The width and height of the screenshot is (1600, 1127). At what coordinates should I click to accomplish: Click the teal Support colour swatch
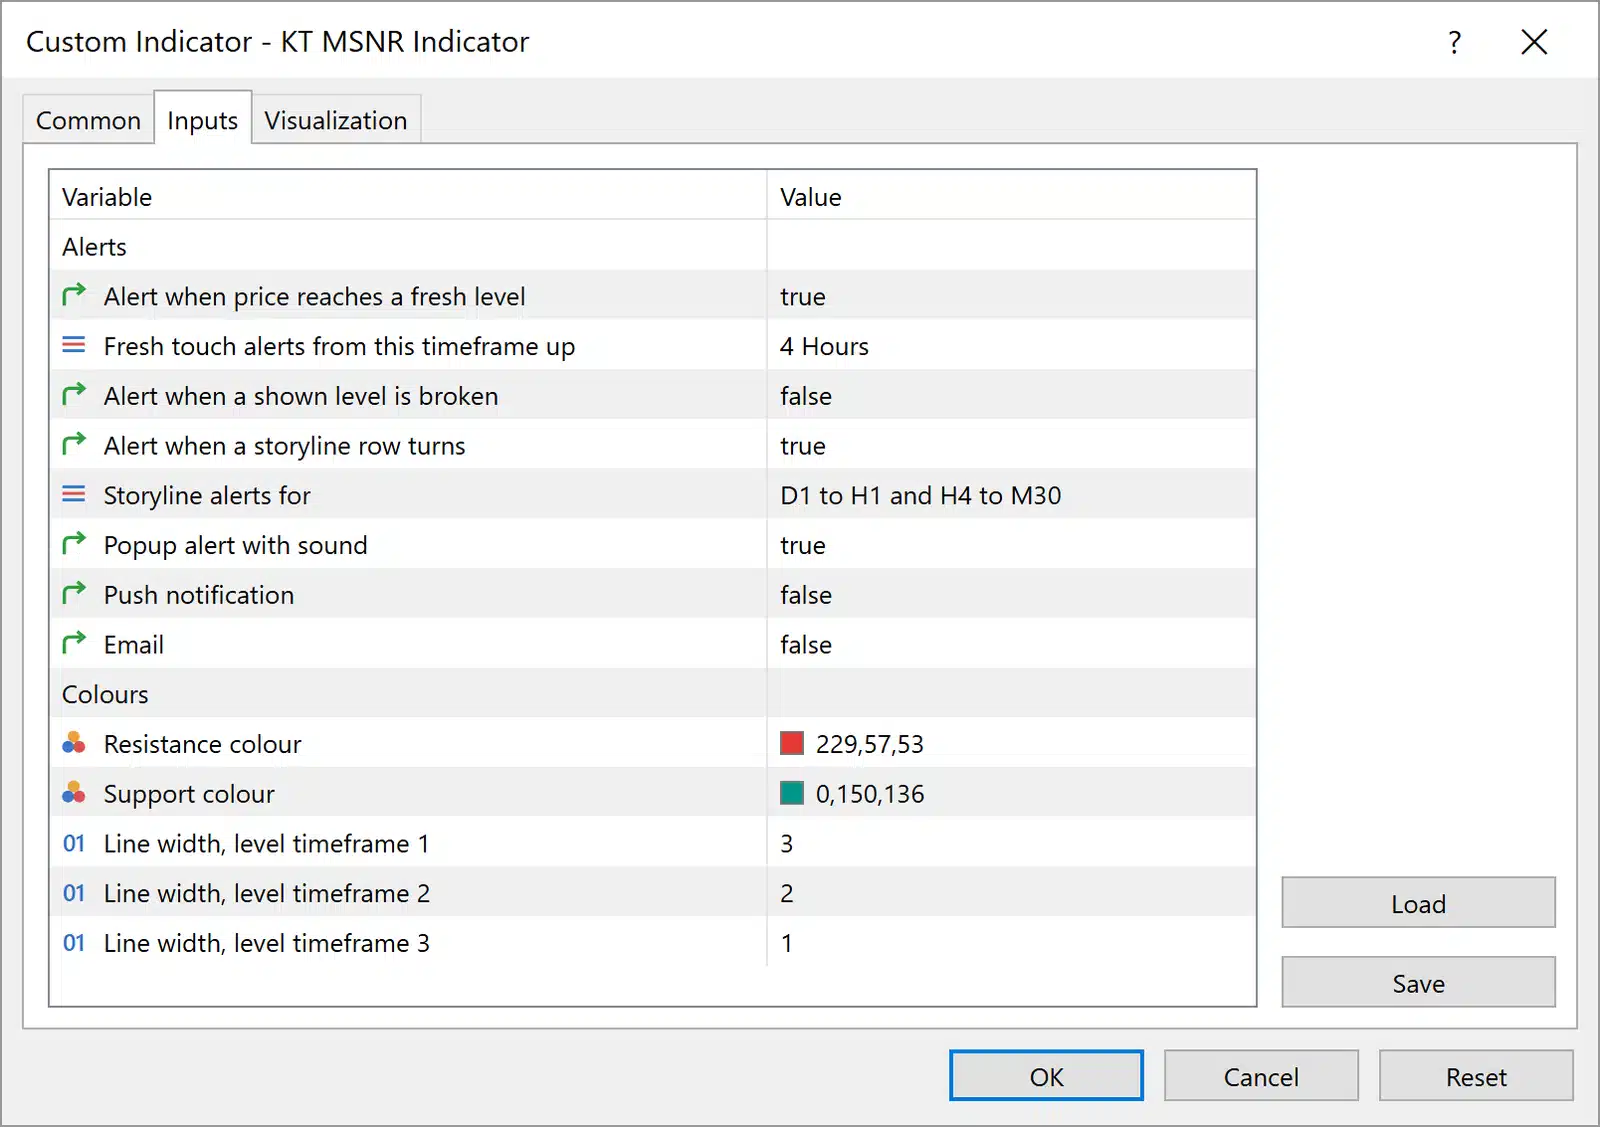pyautogui.click(x=792, y=793)
